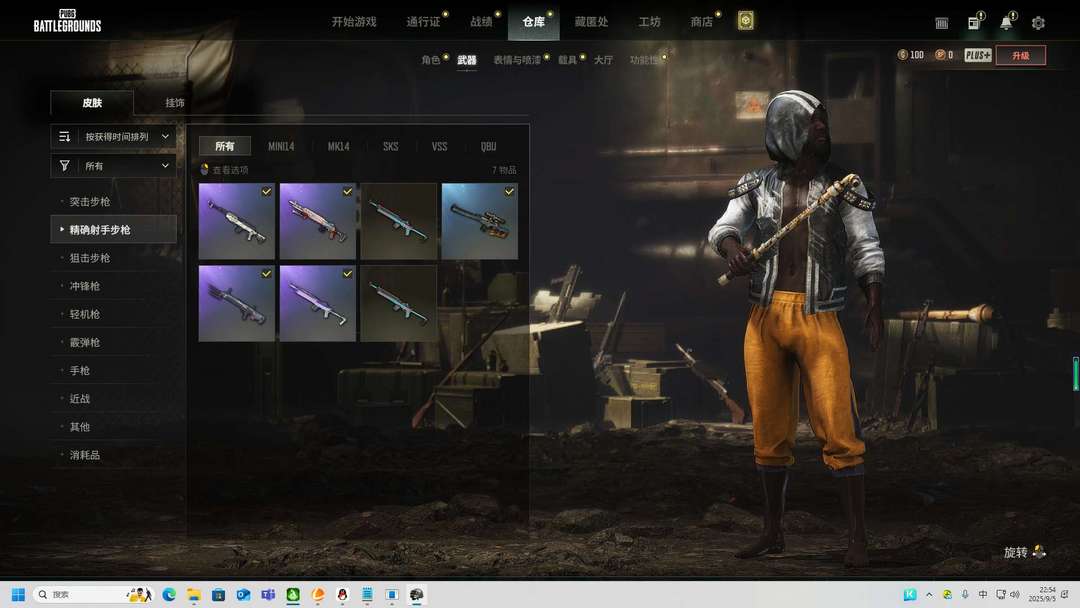Image resolution: width=1080 pixels, height=608 pixels.
Task: Open the crate inventory icon in top bar
Action: (x=942, y=23)
